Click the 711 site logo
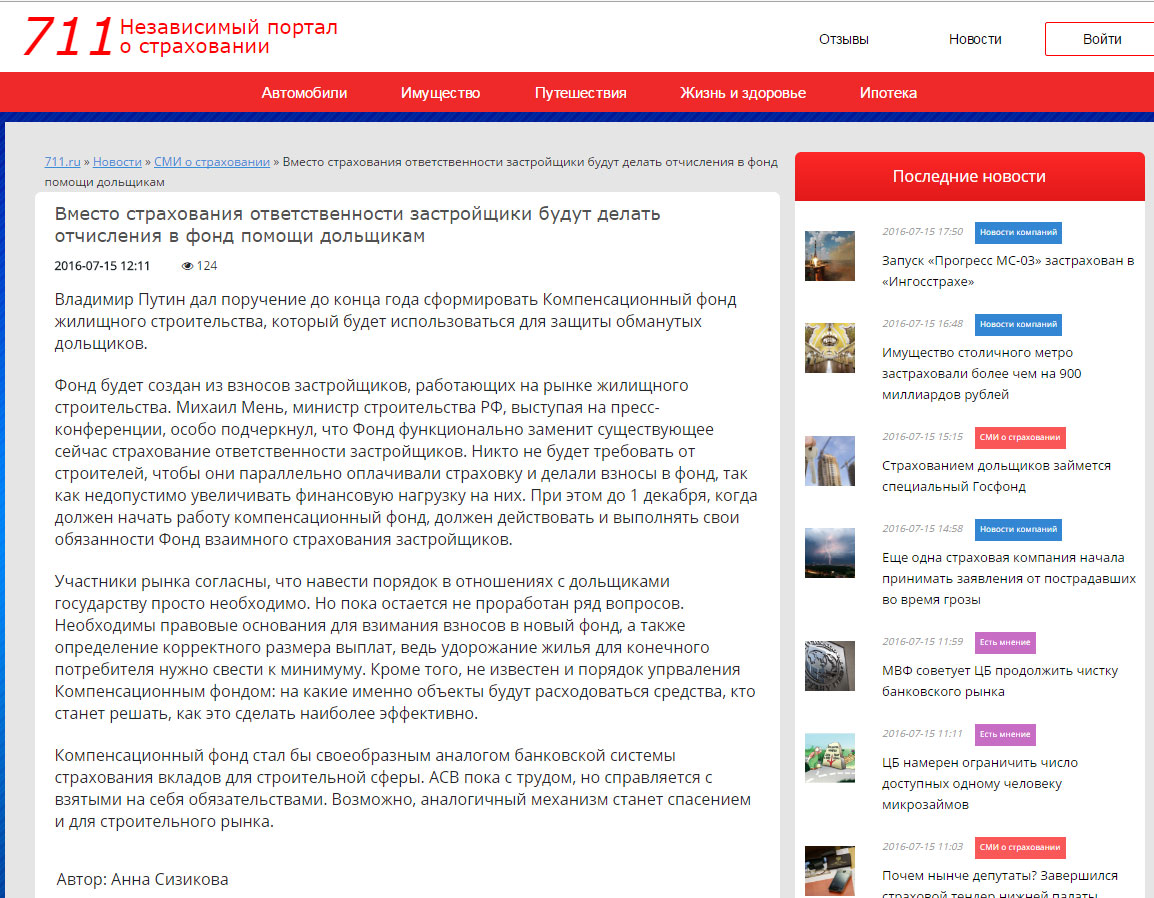 click(68, 37)
